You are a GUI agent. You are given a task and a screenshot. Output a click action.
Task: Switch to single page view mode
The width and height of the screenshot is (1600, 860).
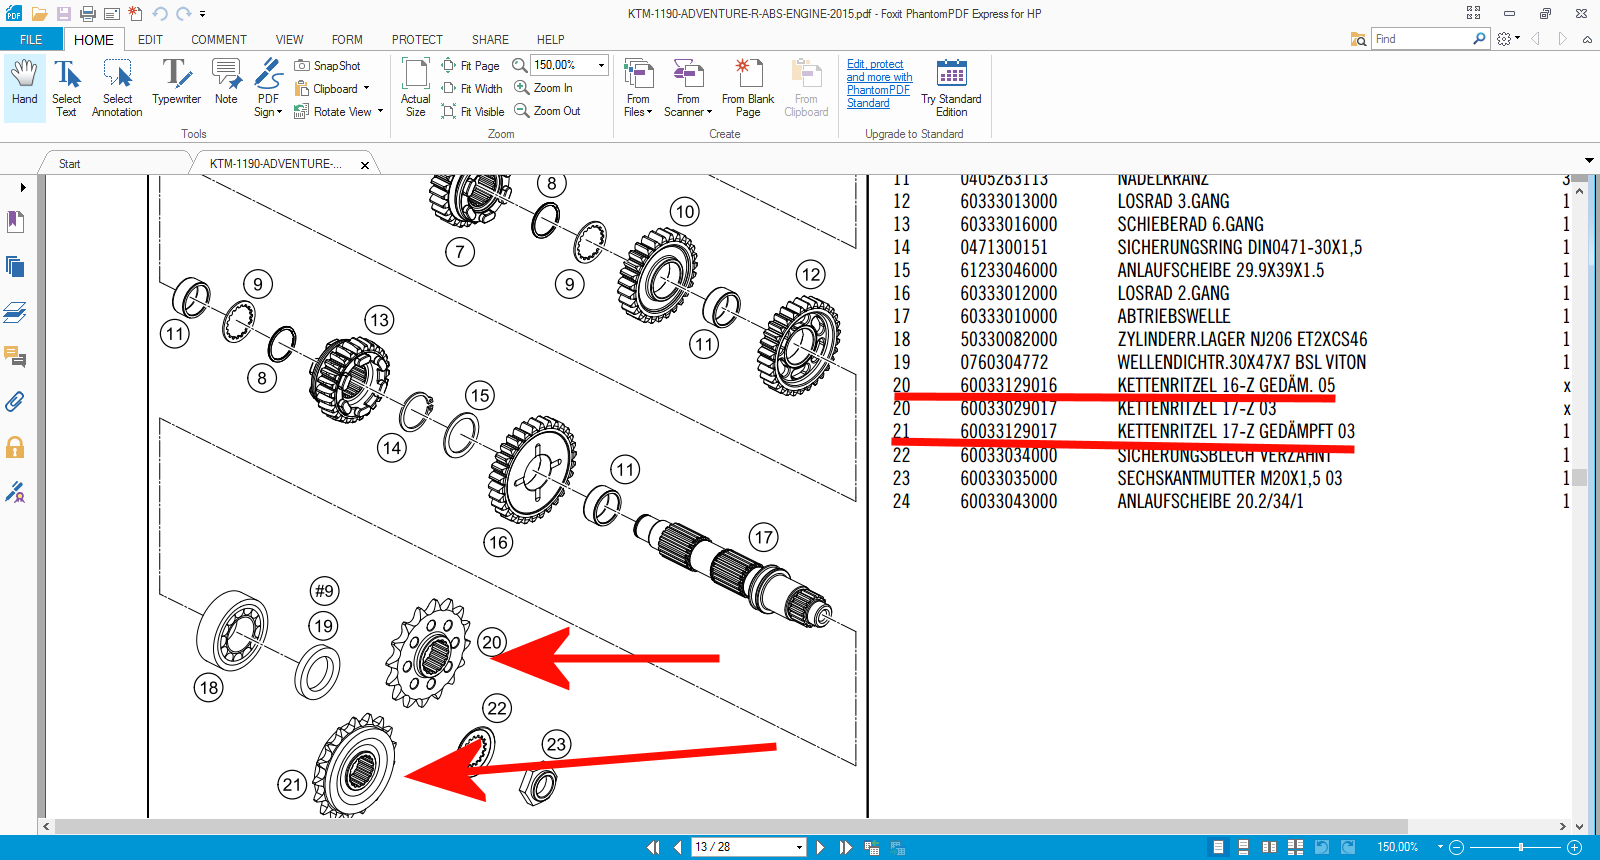pyautogui.click(x=1218, y=847)
